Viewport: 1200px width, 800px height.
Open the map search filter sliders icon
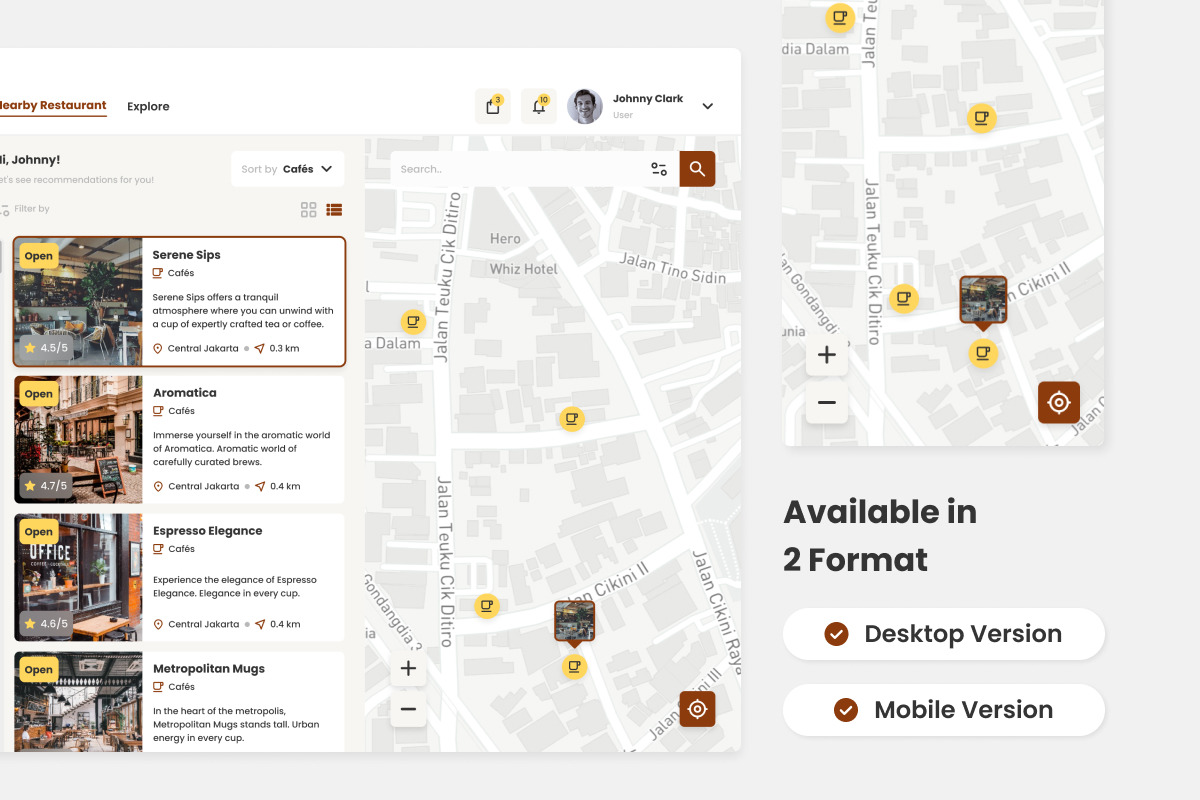click(659, 169)
